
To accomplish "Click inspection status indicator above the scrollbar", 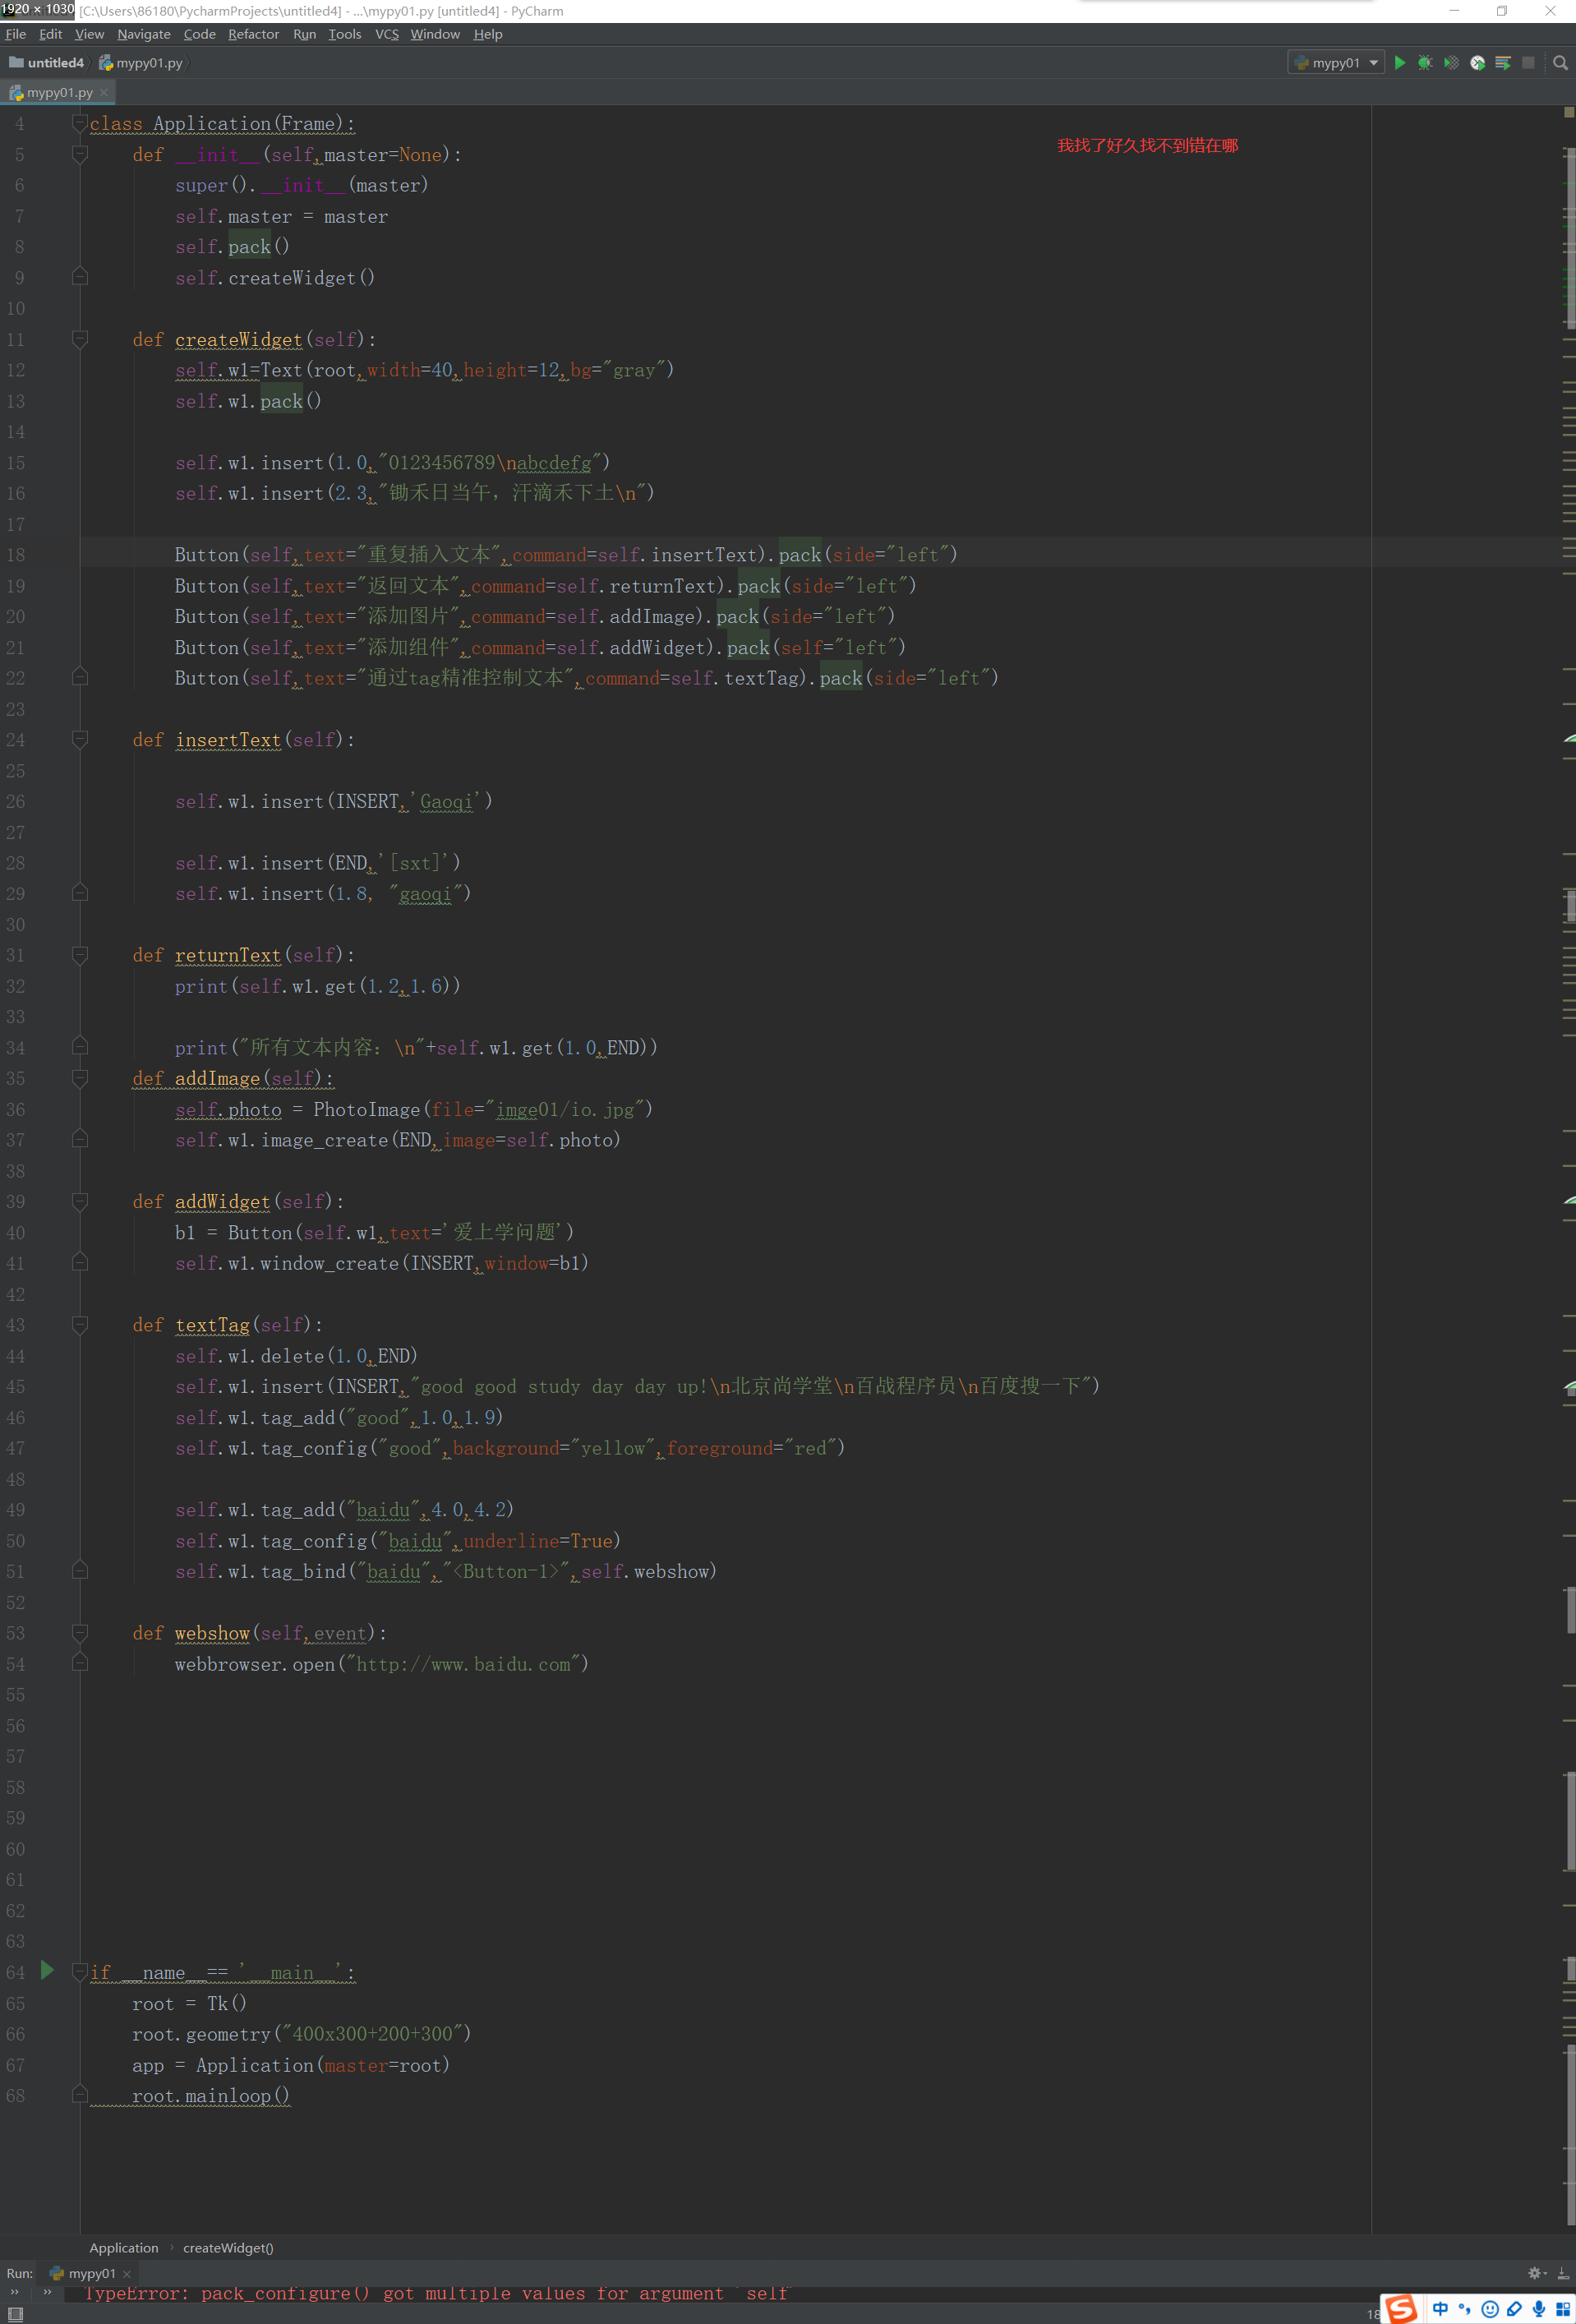I will tap(1568, 112).
